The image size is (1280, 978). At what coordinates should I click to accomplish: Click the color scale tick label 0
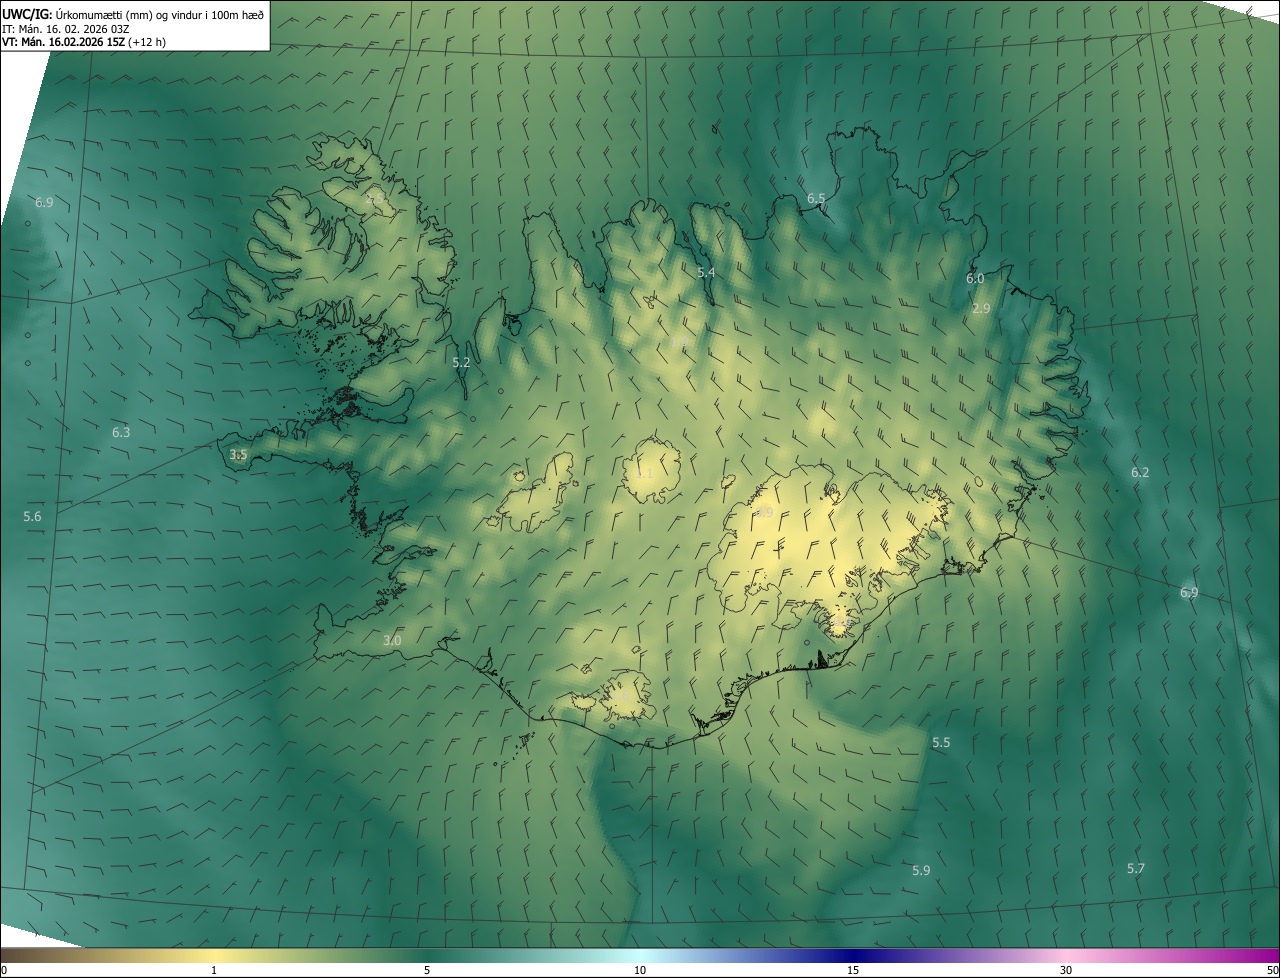4,971
